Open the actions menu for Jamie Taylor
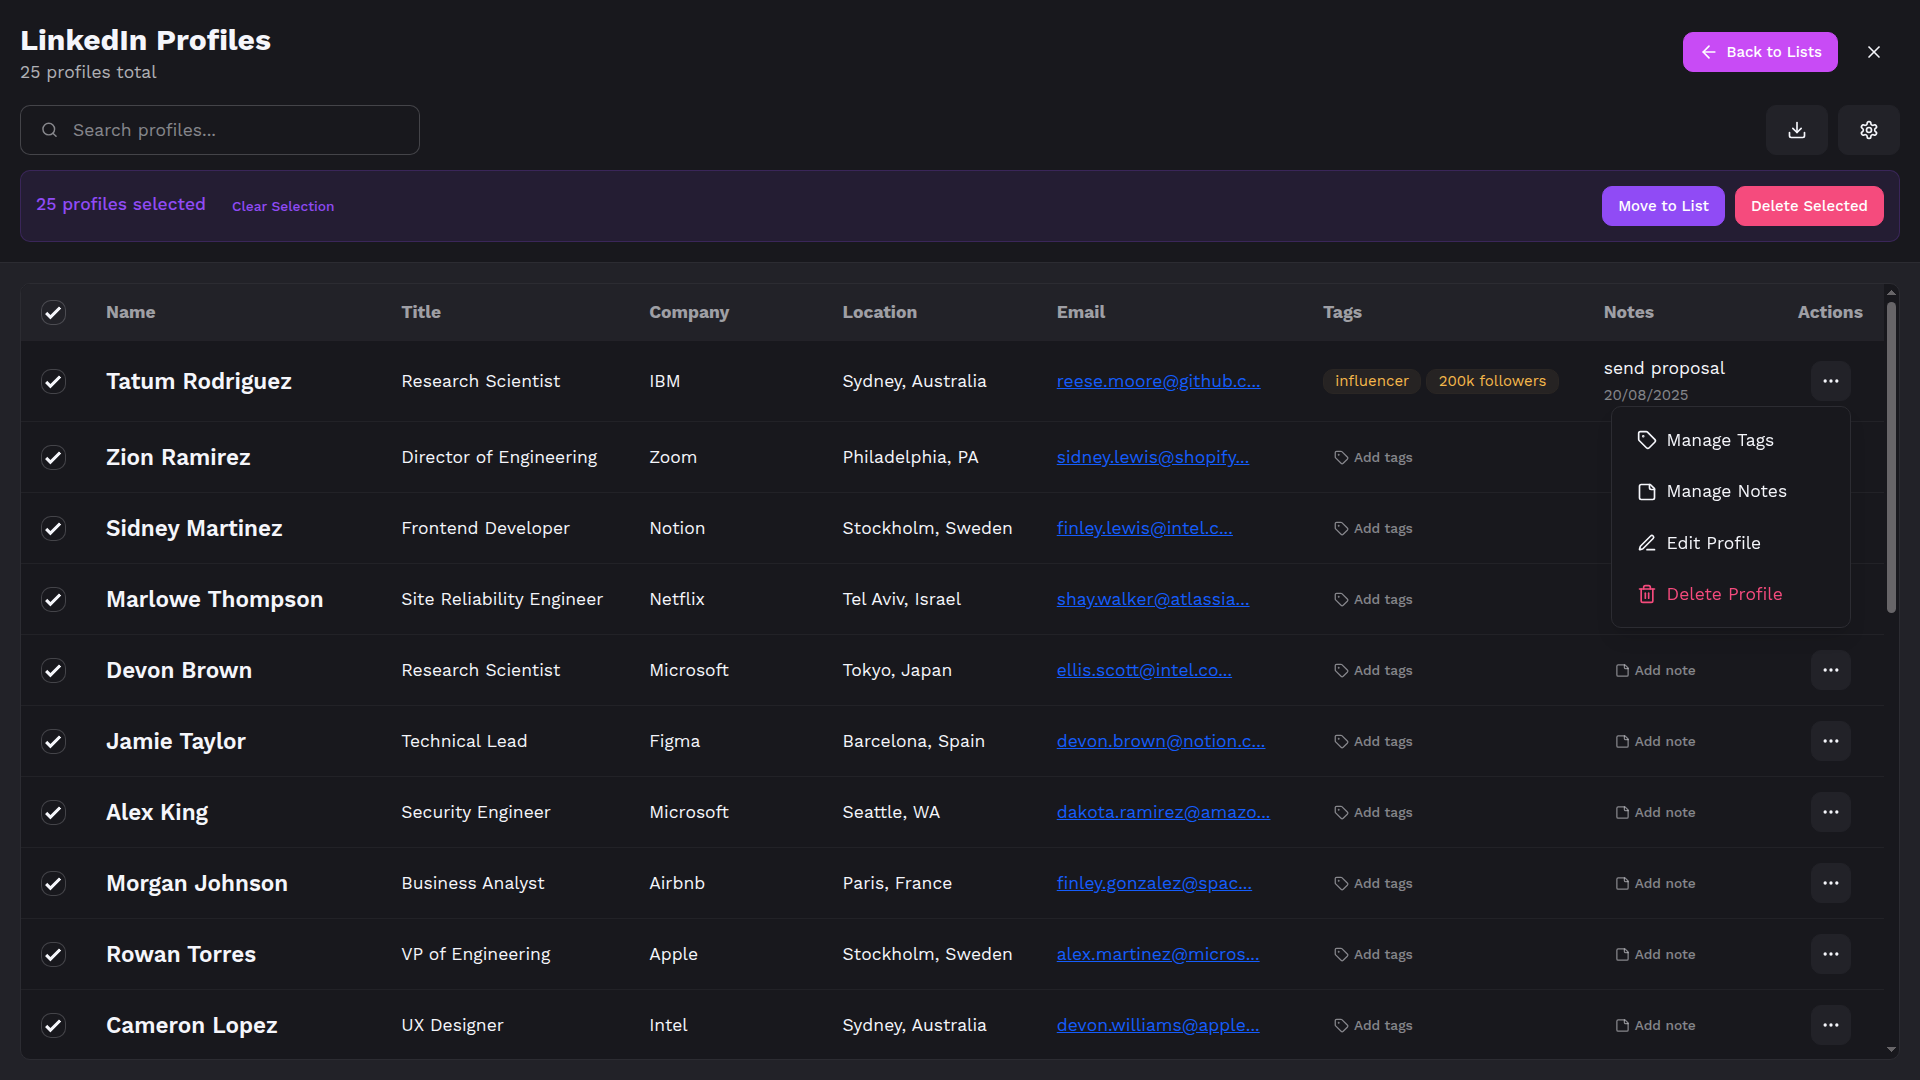1920x1080 pixels. [x=1830, y=742]
